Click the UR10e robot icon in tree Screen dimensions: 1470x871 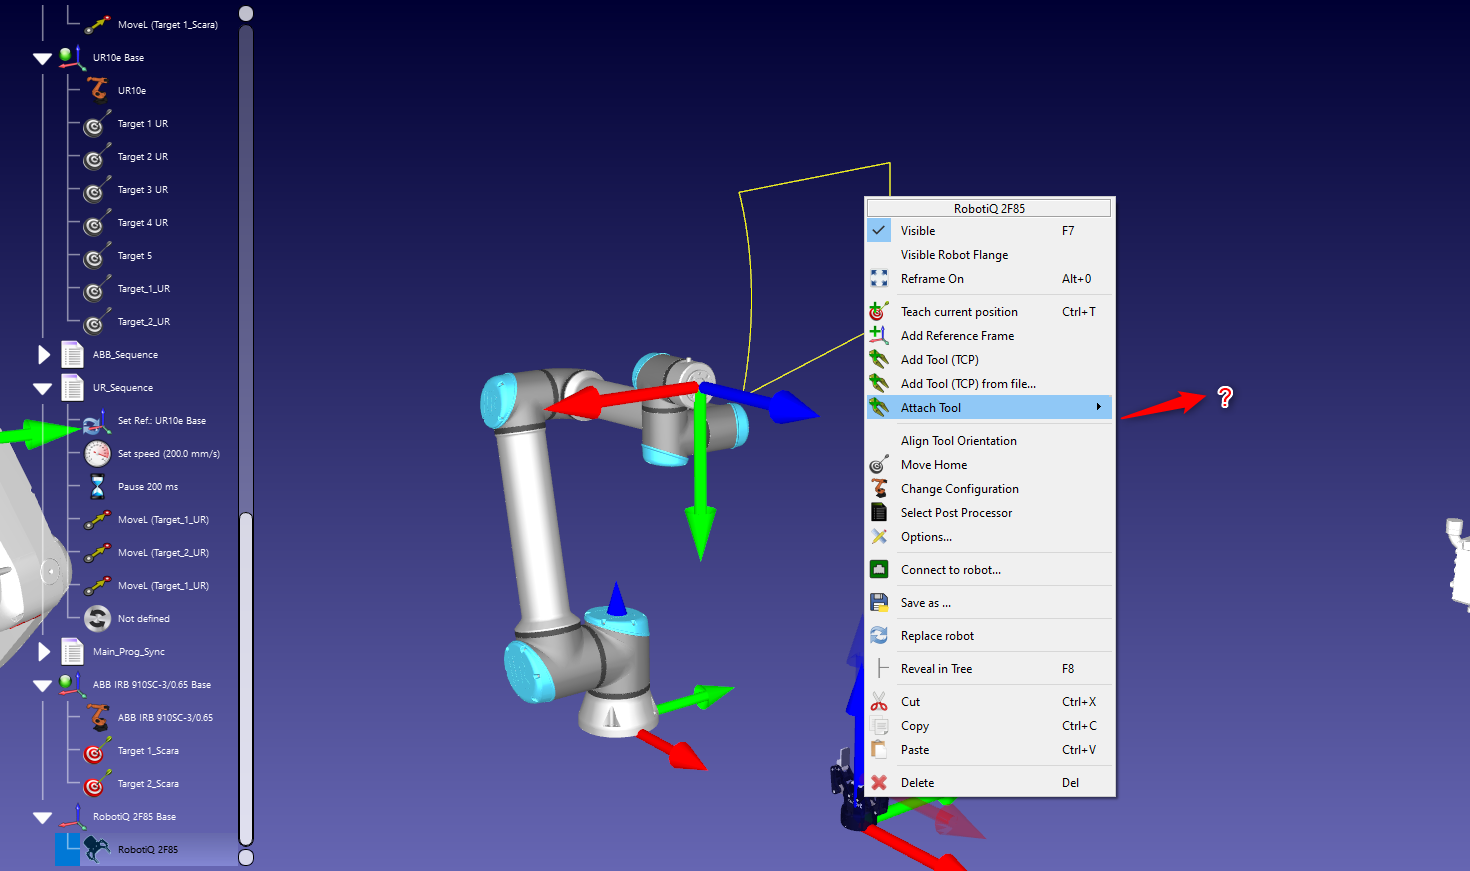pos(97,91)
